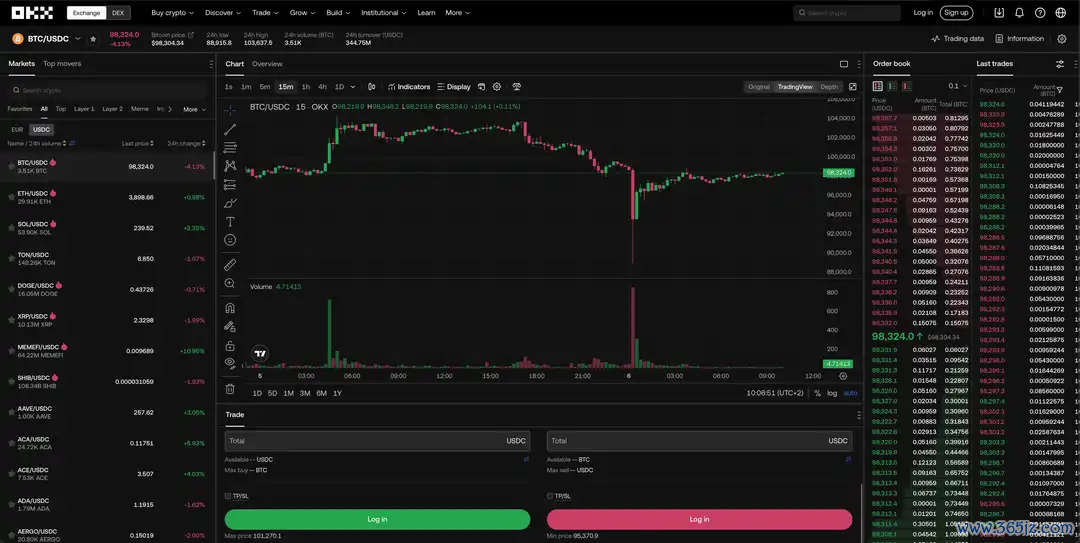Viewport: 1080px width, 543px height.
Task: Set chart range to 3M
Action: [x=304, y=393]
